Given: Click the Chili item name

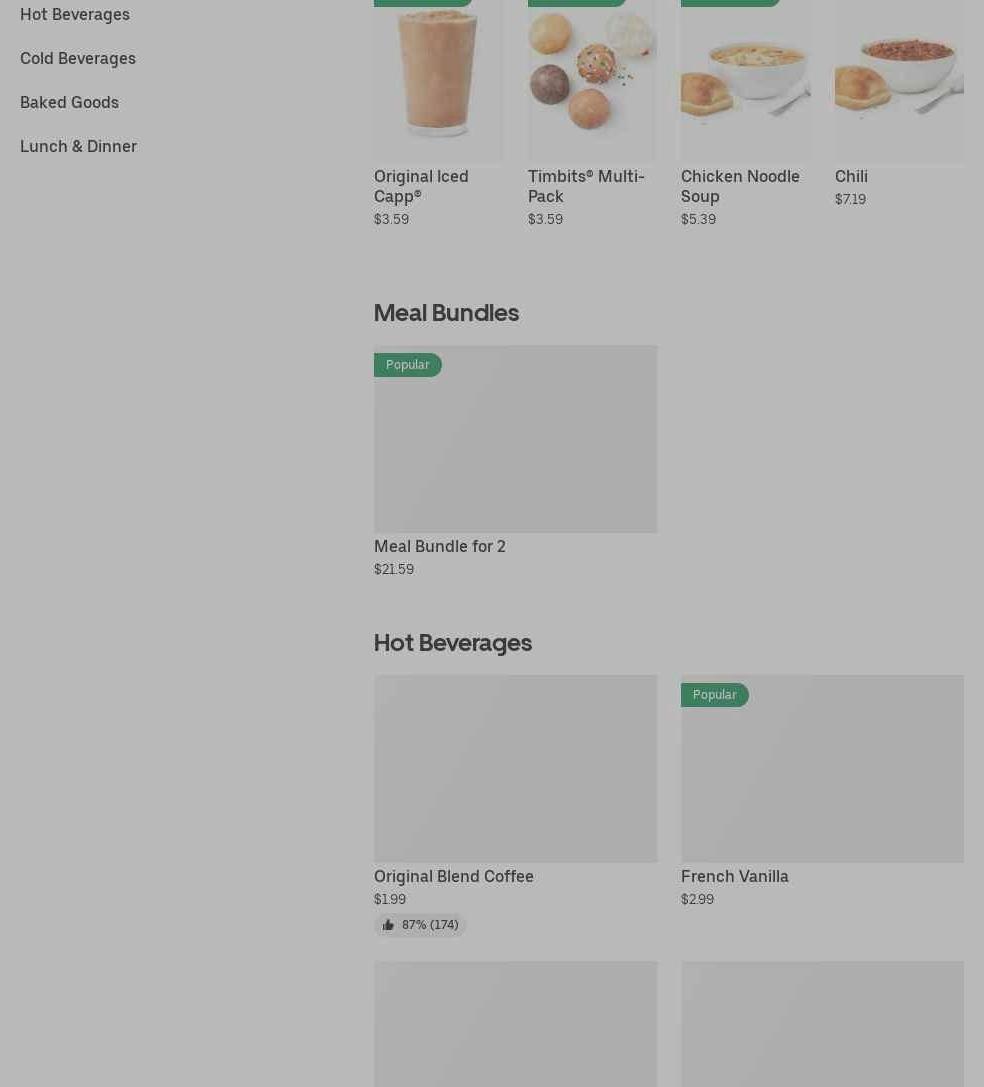Looking at the screenshot, I should [851, 176].
